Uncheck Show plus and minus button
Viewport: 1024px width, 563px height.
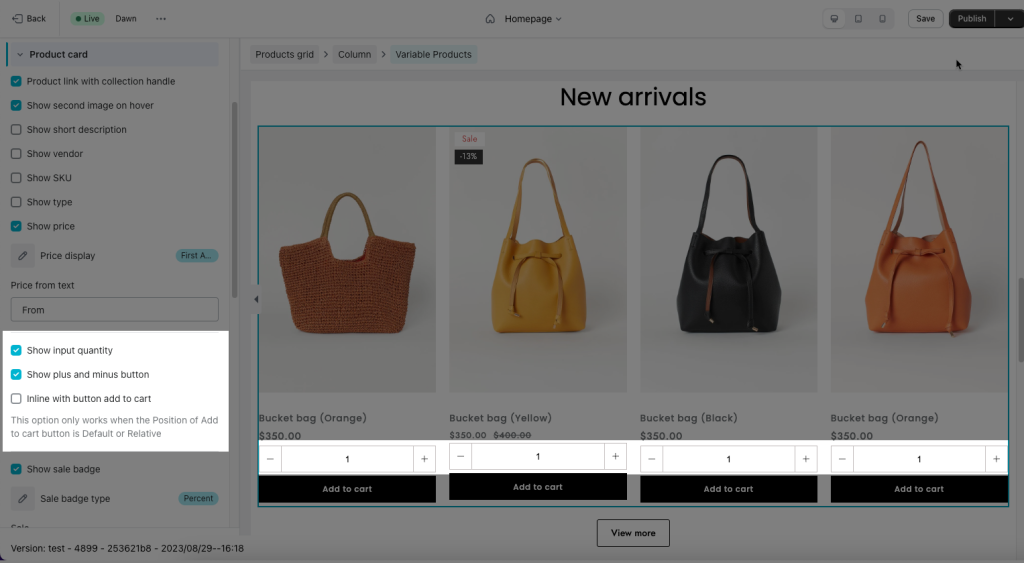[x=16, y=374]
